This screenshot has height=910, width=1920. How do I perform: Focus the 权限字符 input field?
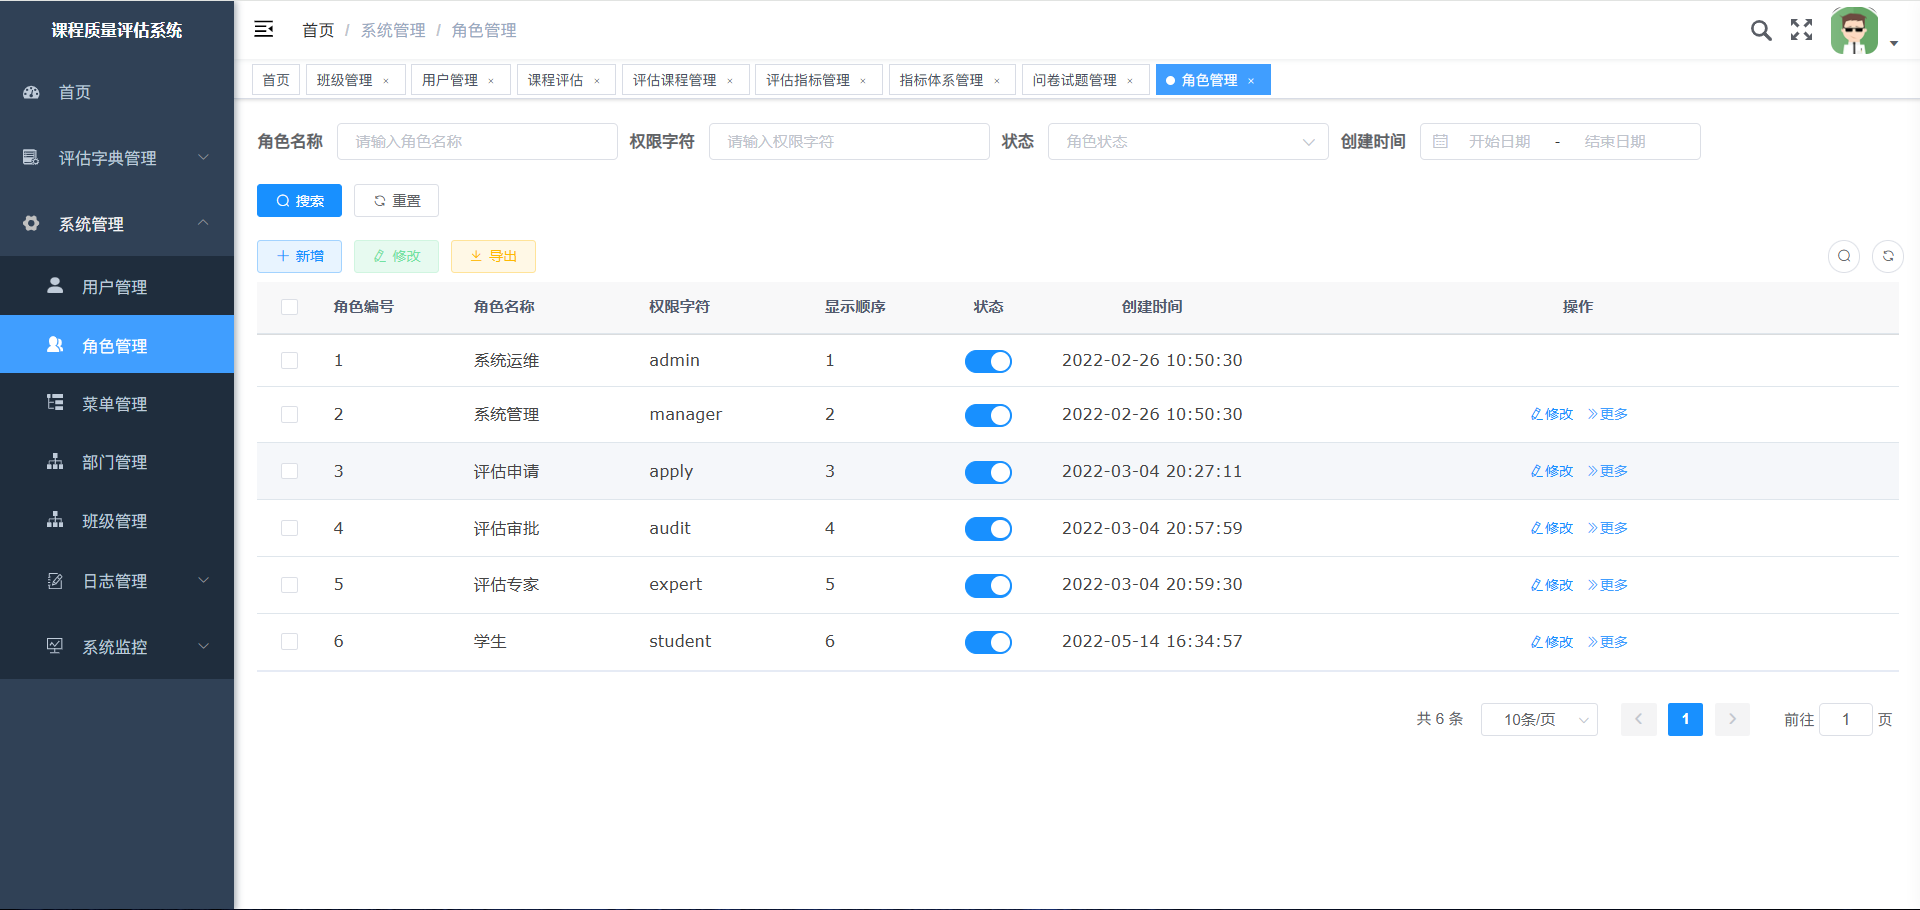coord(849,142)
